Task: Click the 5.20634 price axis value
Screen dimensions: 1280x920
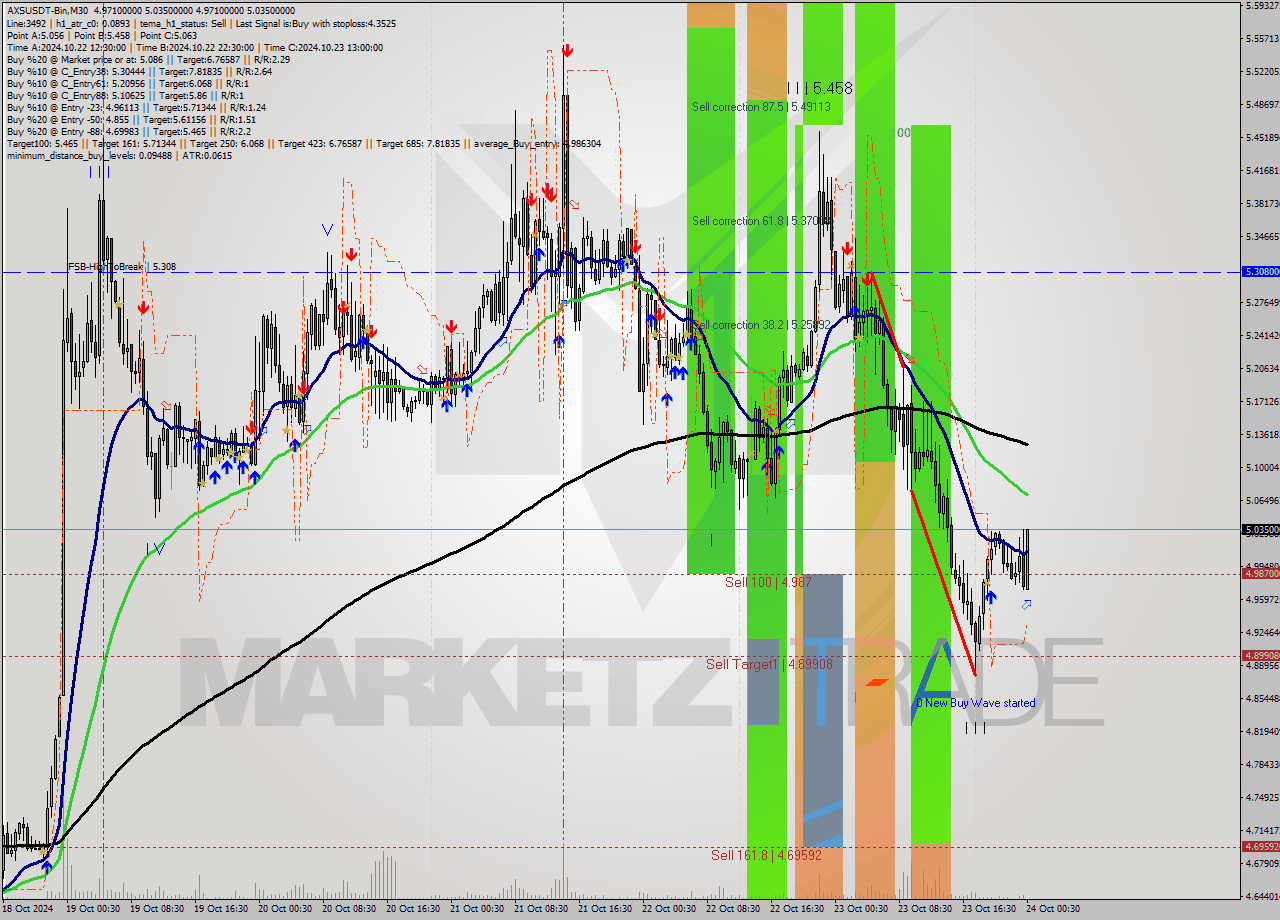Action: (x=1262, y=368)
